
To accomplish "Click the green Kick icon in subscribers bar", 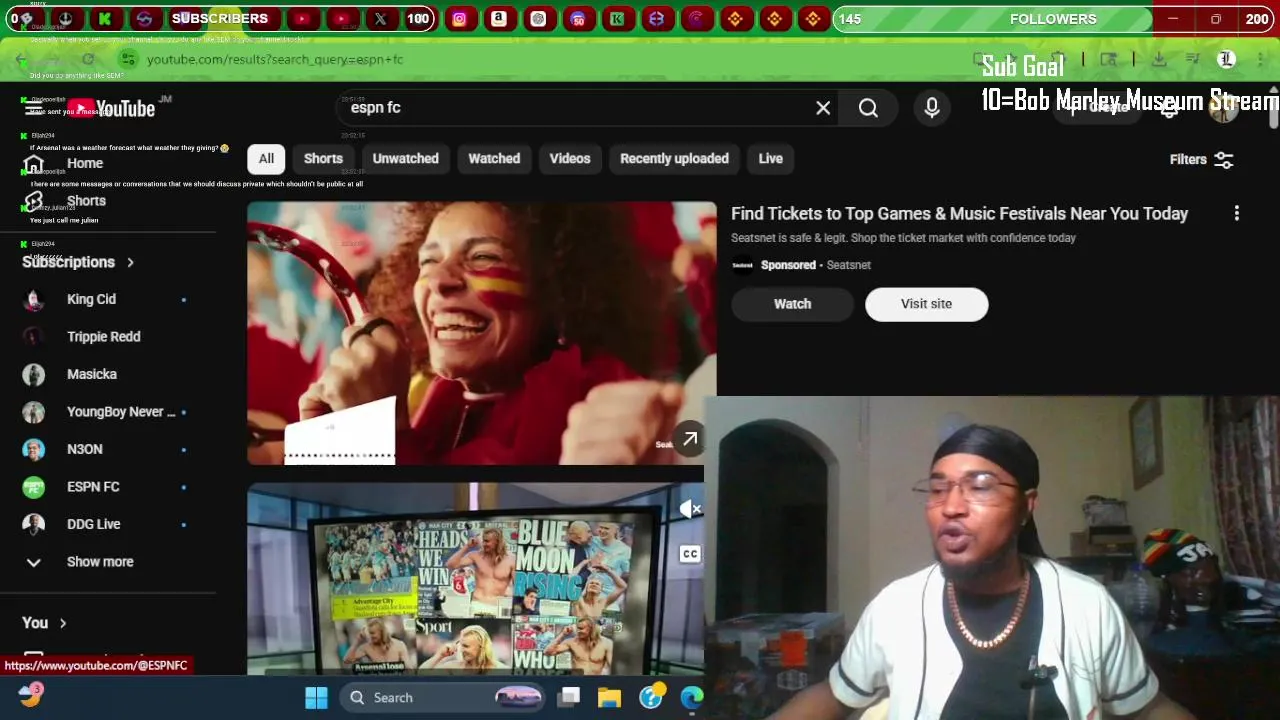I will [x=105, y=19].
